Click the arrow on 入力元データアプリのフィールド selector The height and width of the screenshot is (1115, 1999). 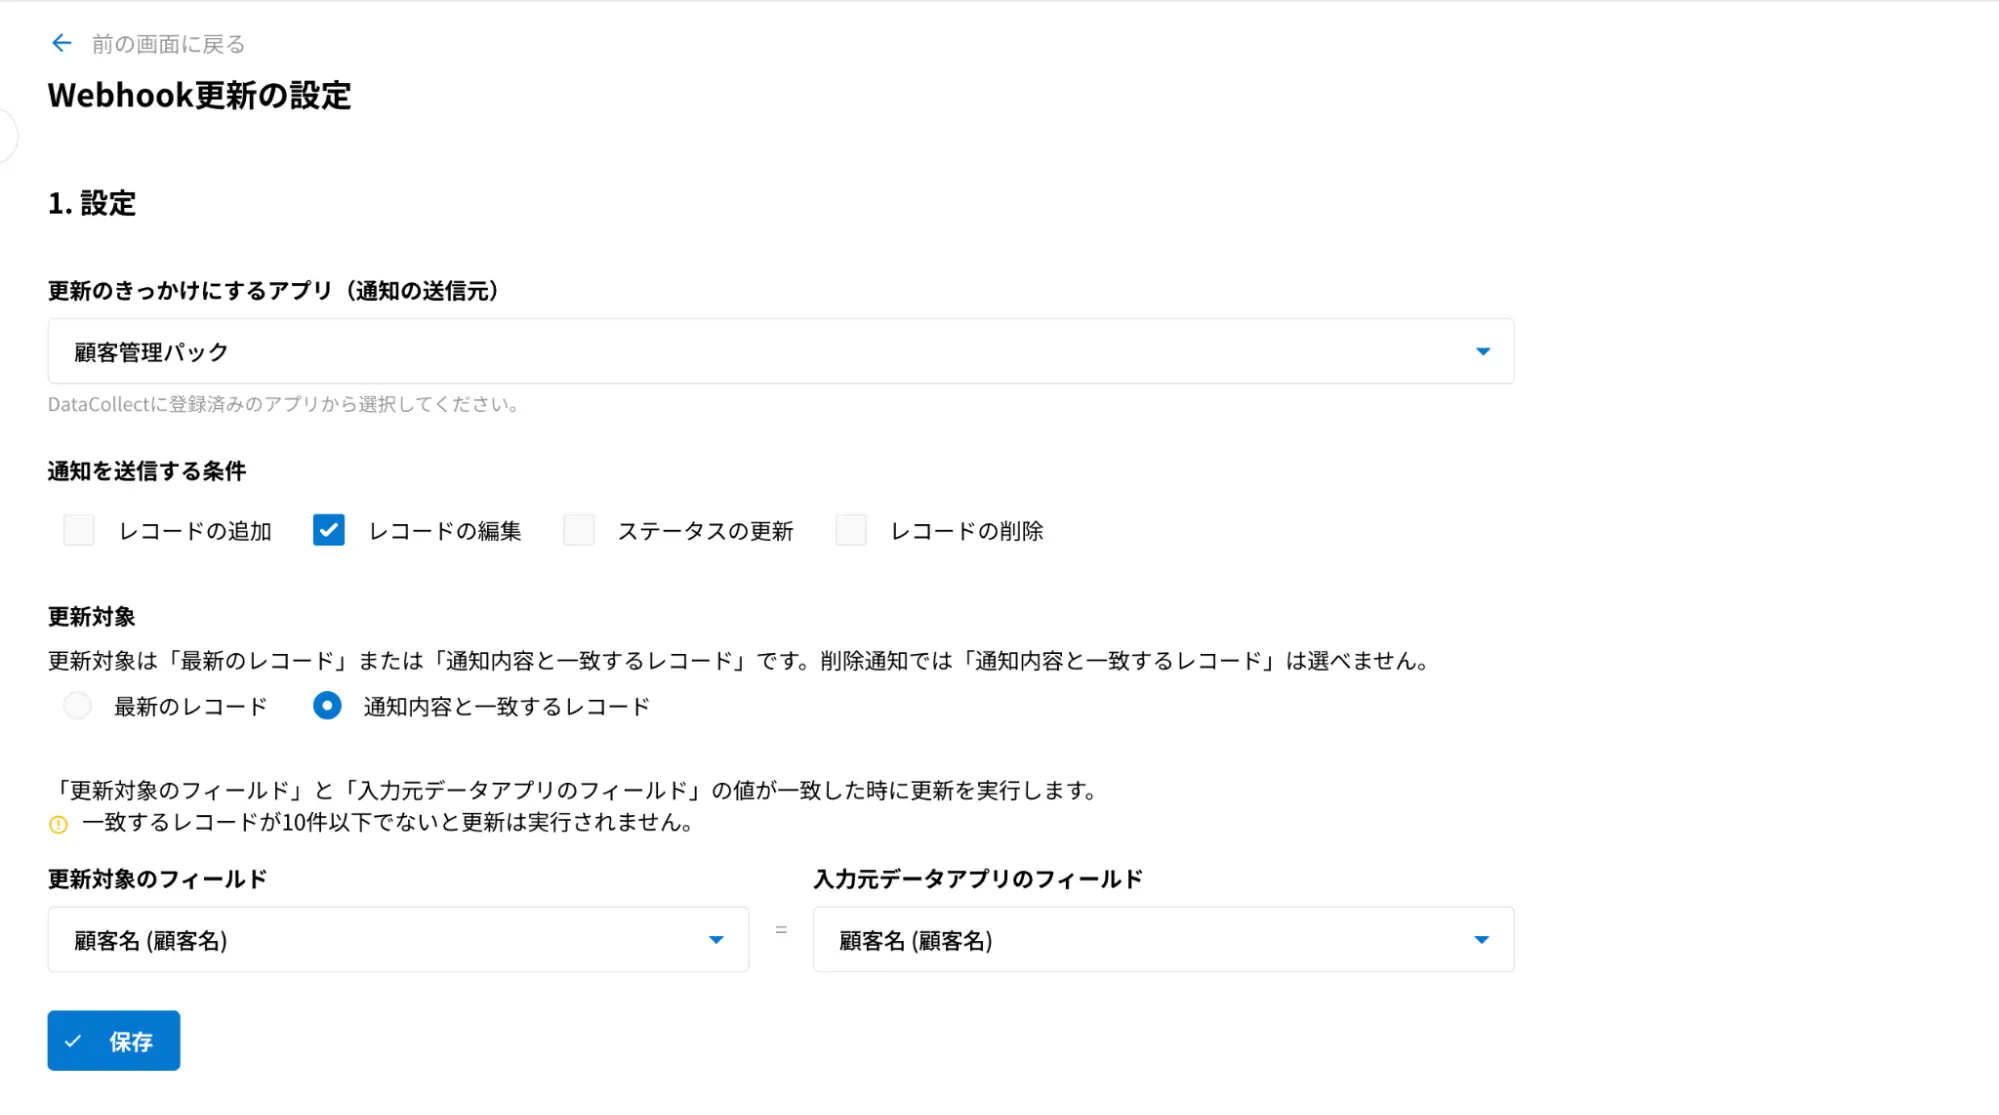click(x=1481, y=940)
